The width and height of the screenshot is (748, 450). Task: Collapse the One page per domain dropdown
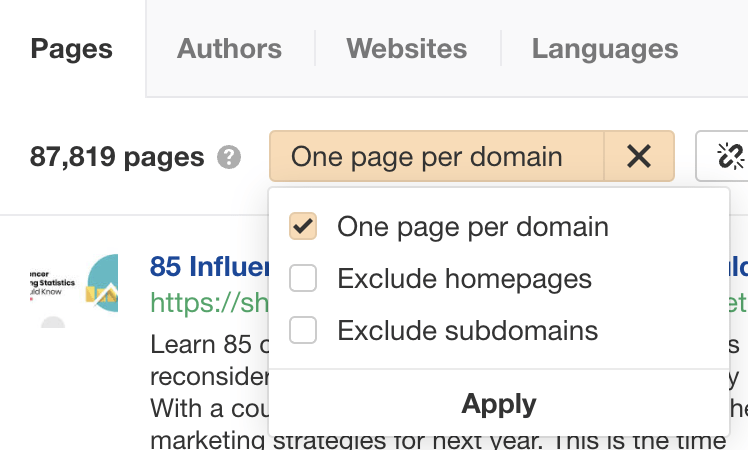tap(436, 156)
